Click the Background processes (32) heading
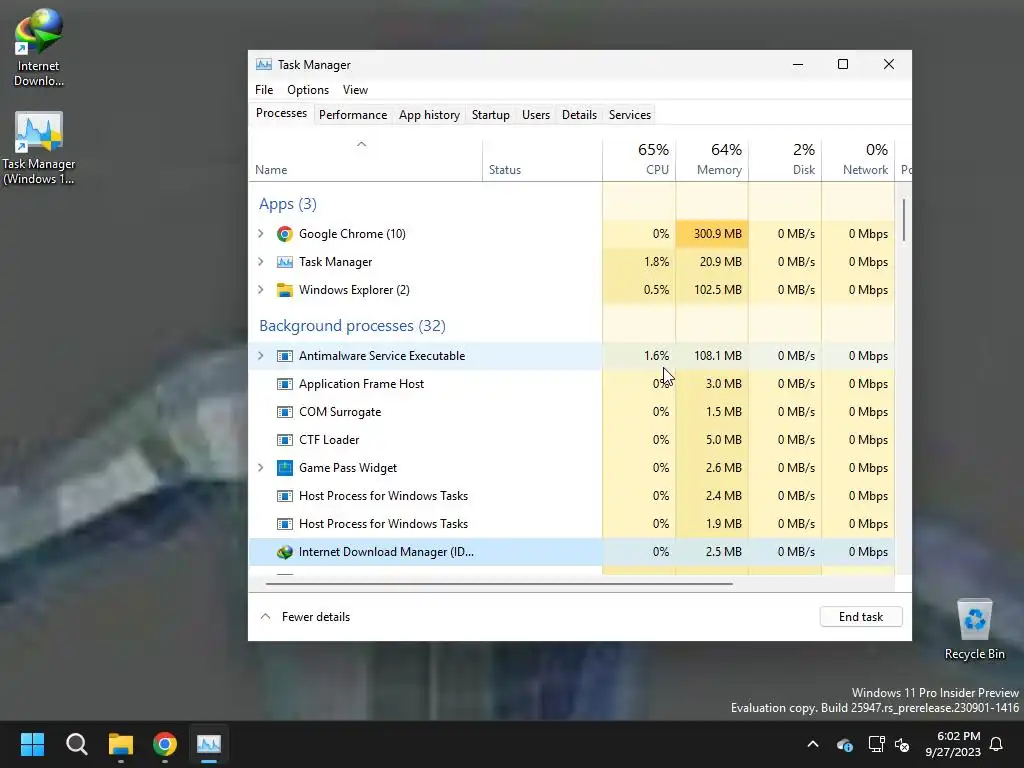 coord(352,325)
